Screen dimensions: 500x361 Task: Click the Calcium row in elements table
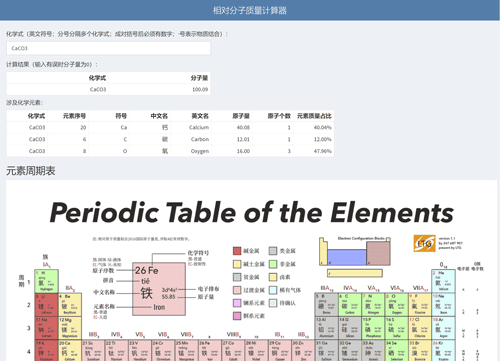pyautogui.click(x=170, y=128)
